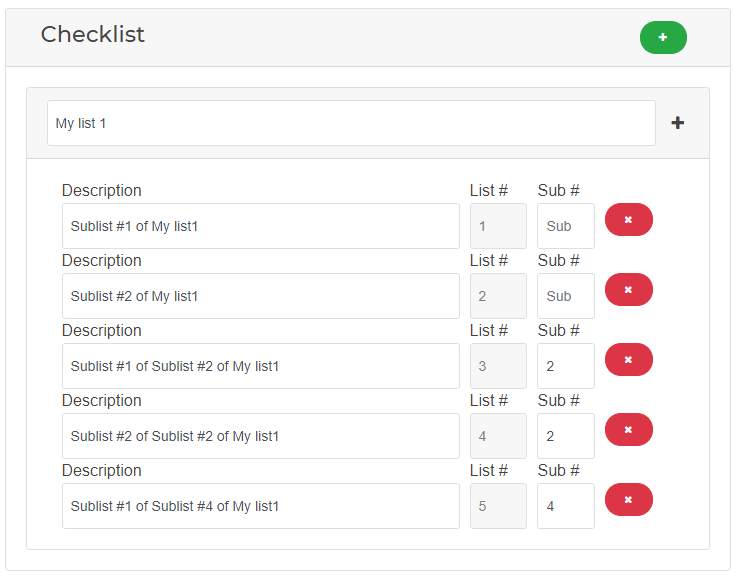Click description Sublist #1 of Sublist #4
This screenshot has height=587, width=742.
260,506
